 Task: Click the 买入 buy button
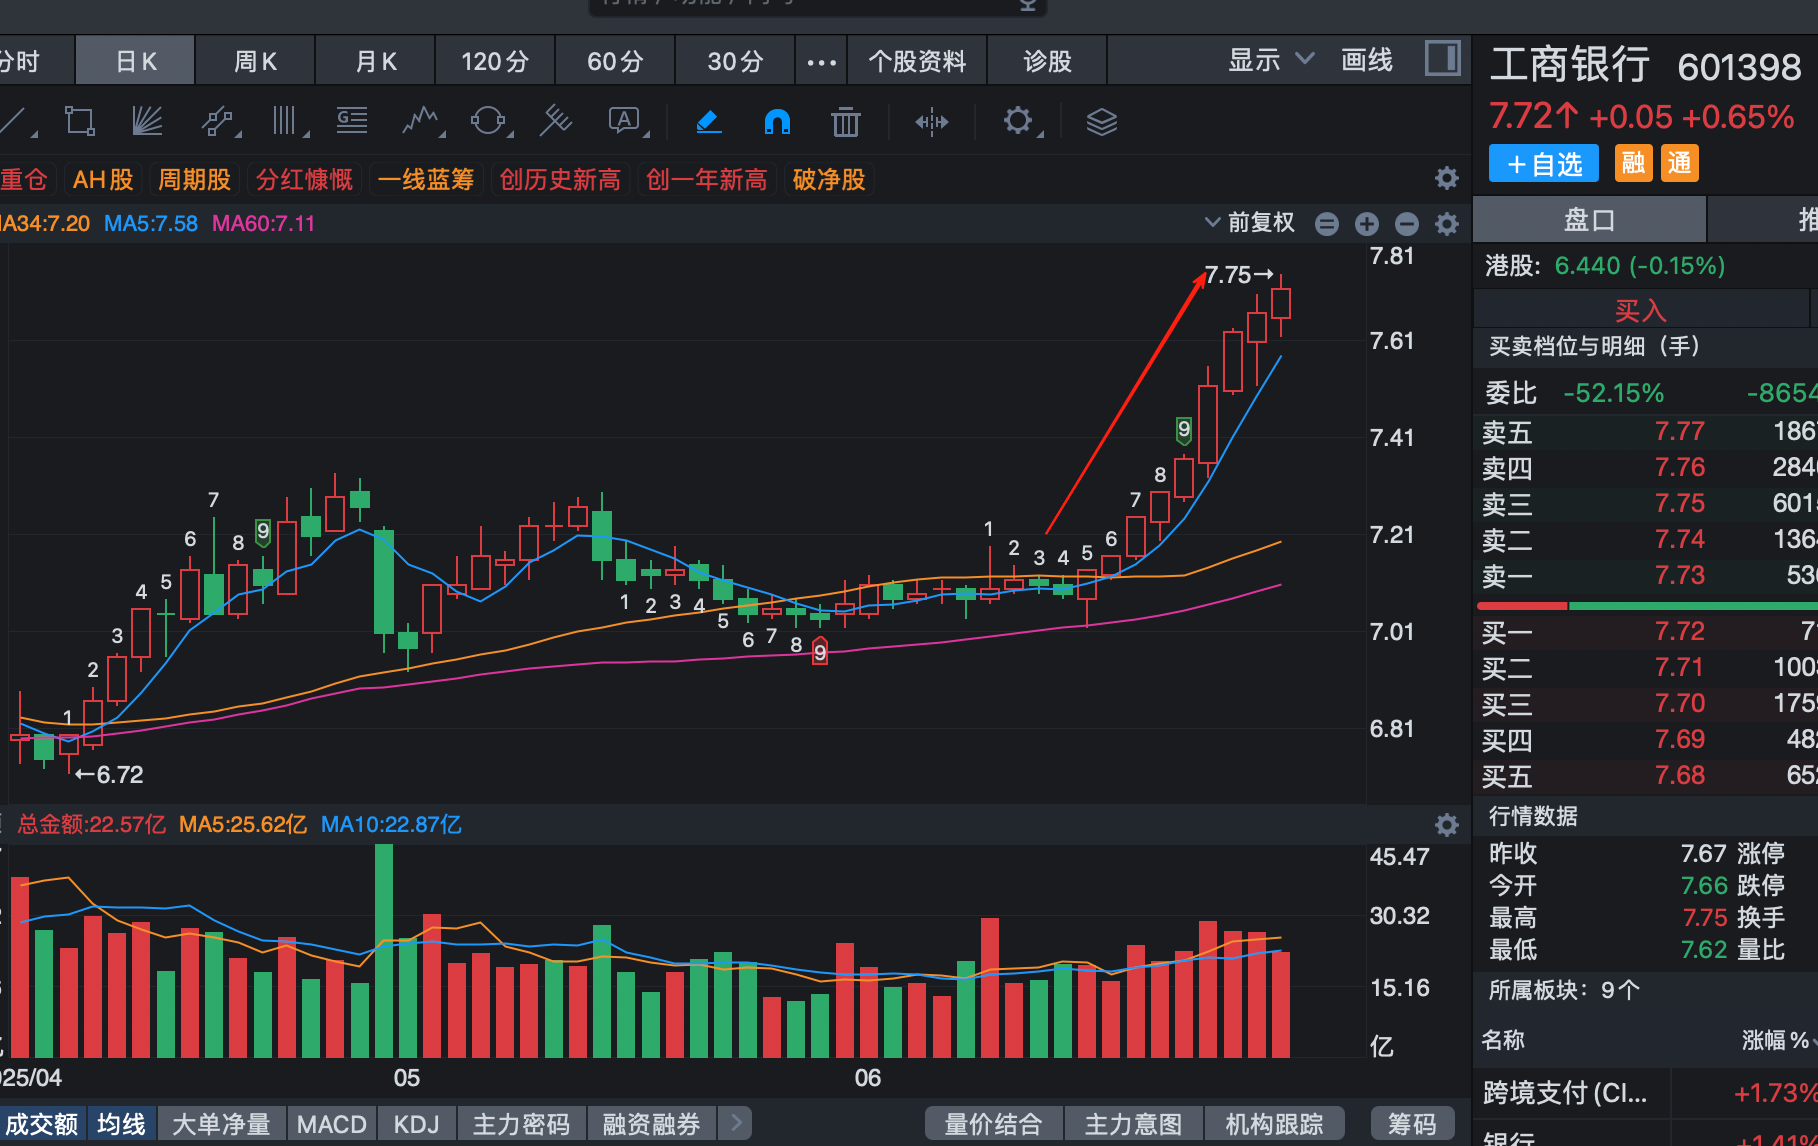(1641, 310)
